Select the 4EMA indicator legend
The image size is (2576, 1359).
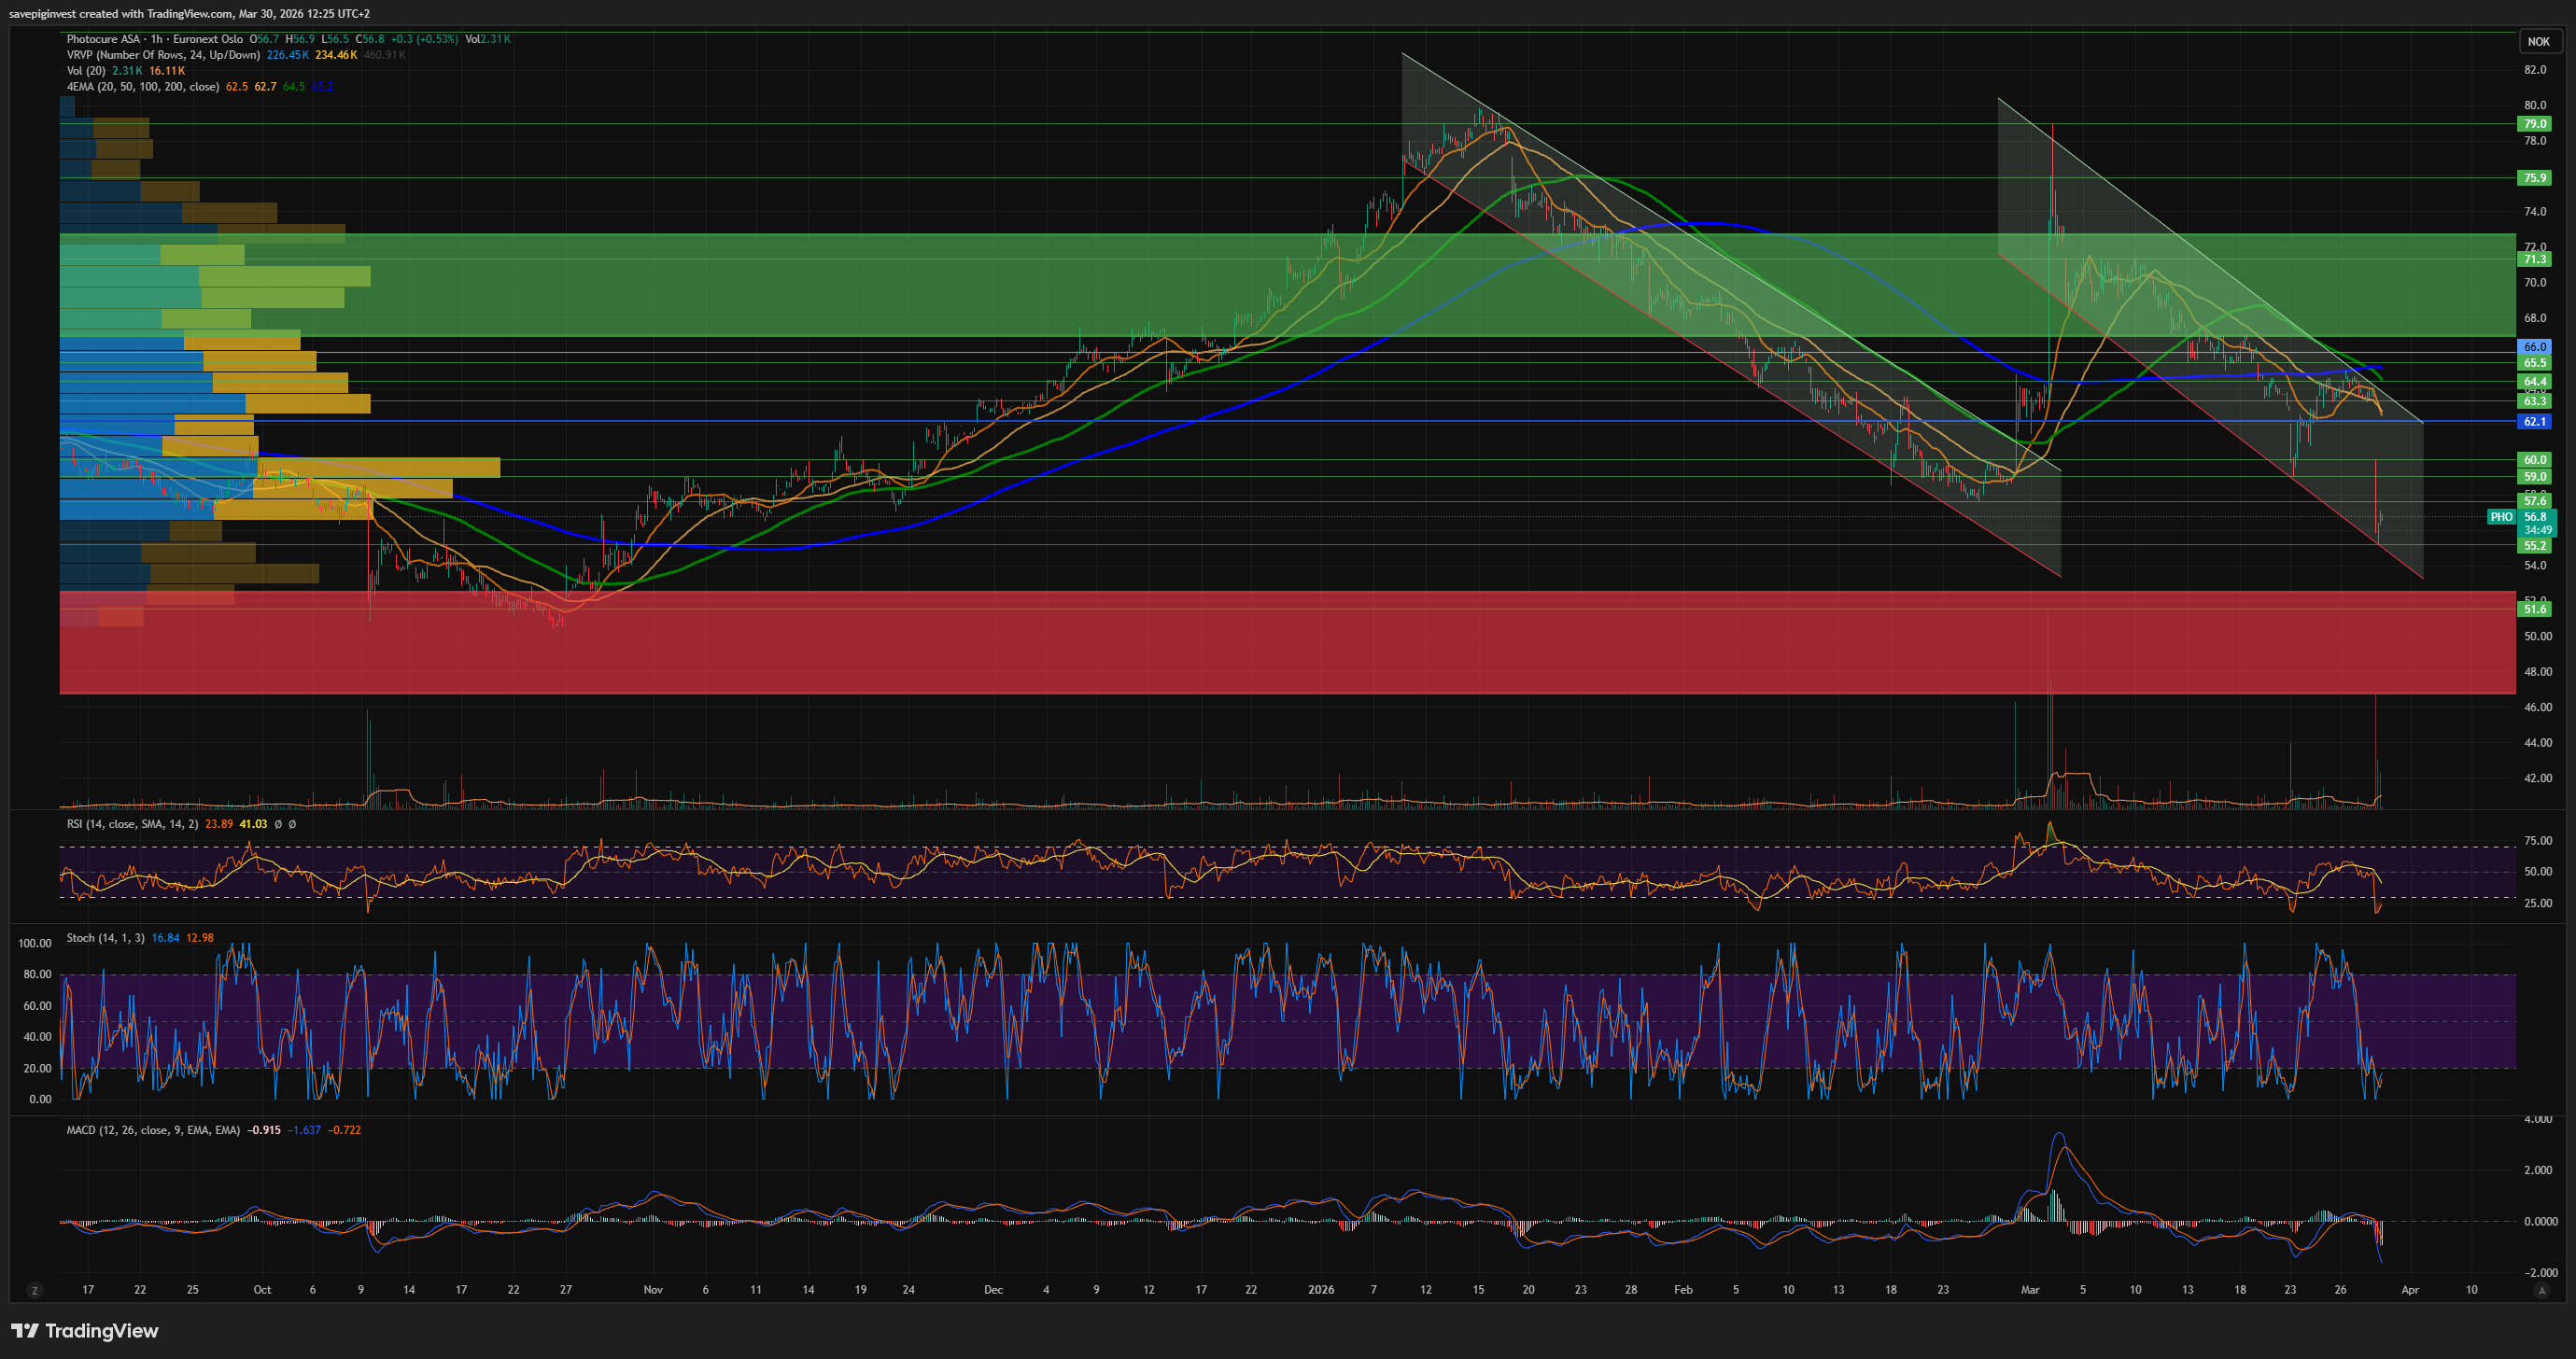pos(142,87)
